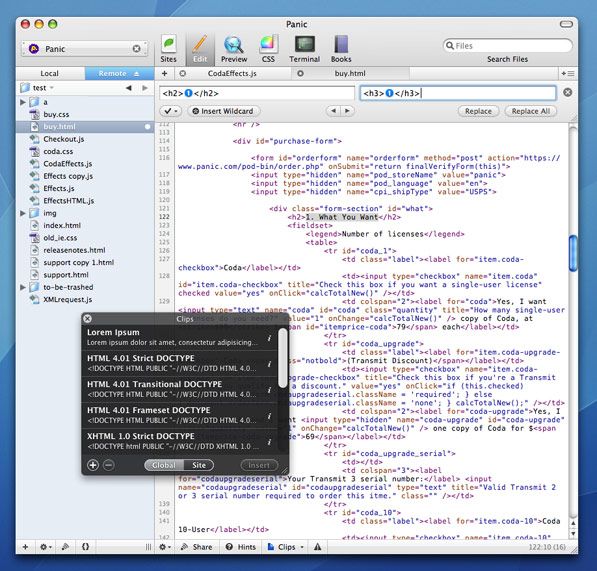The image size is (597, 571).
Task: Expand the to-be-trashed folder
Action: [x=23, y=287]
